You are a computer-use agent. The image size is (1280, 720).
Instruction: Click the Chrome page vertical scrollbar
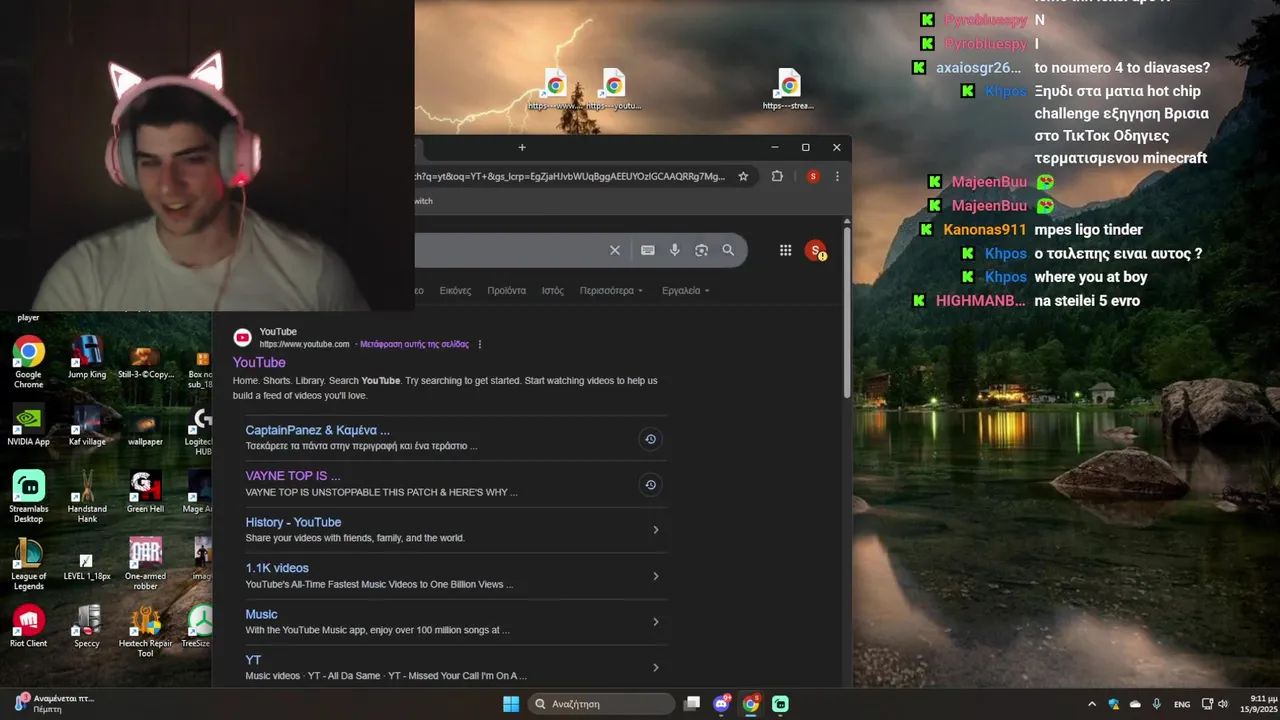[x=847, y=312]
